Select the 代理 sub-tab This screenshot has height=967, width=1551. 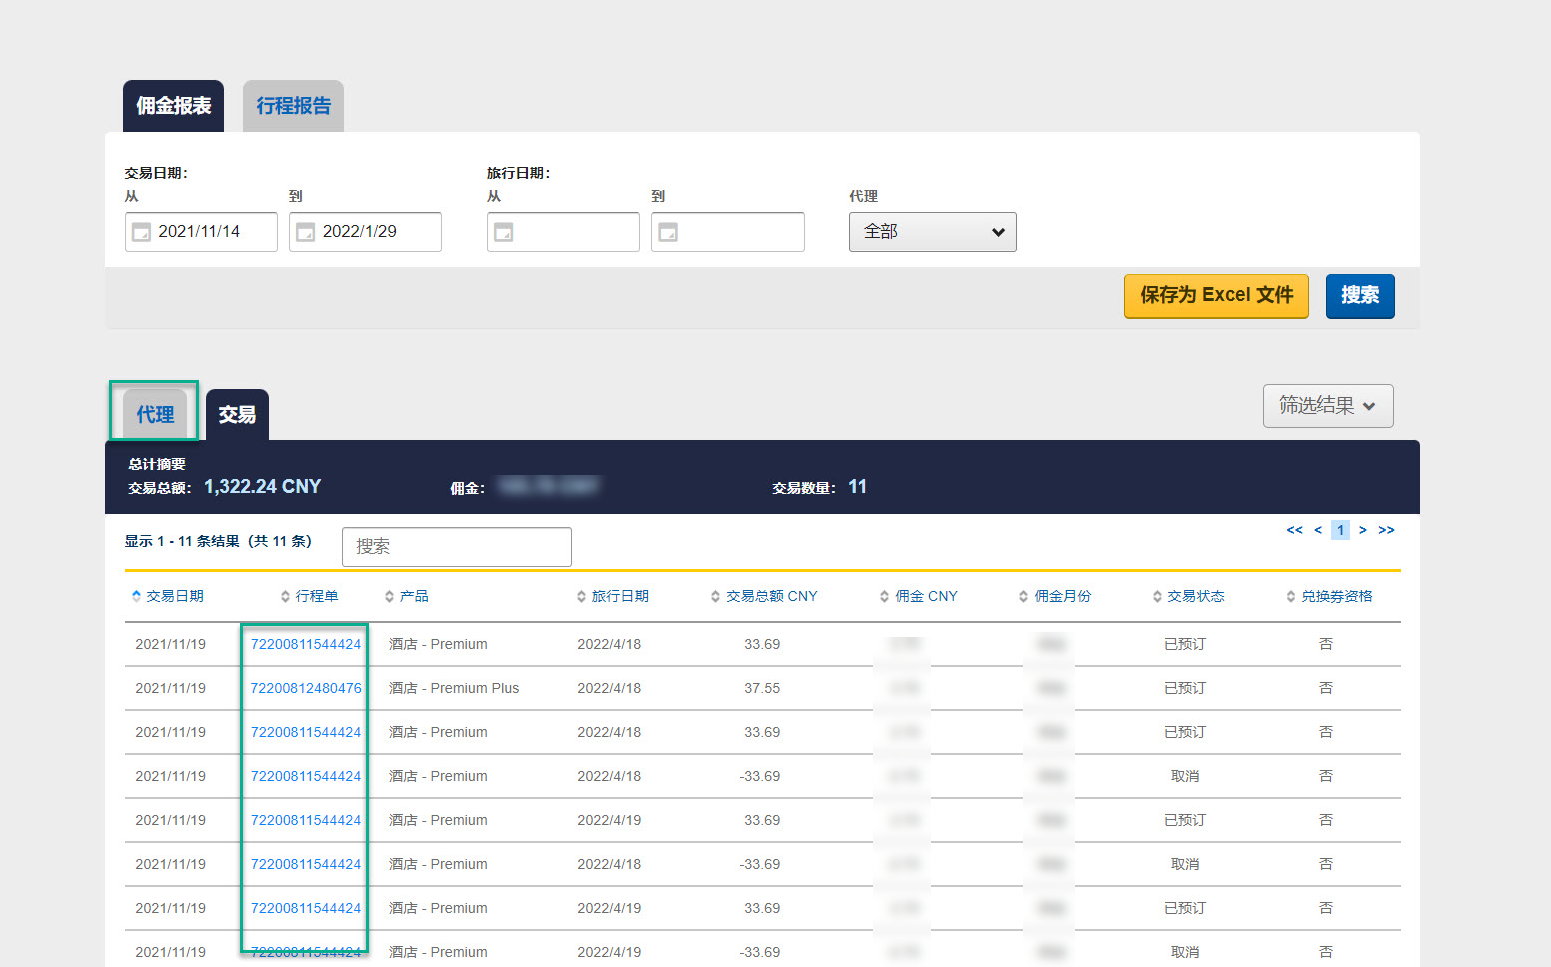click(x=155, y=414)
